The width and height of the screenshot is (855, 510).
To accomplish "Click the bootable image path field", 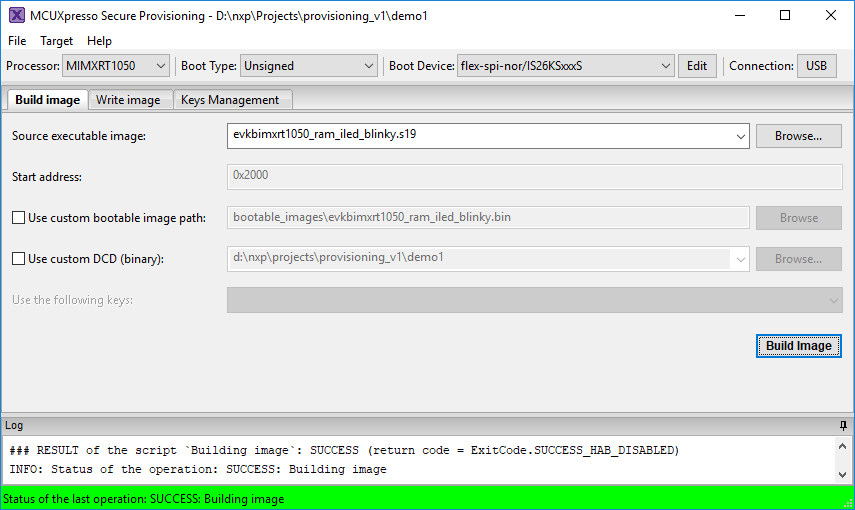I will click(x=488, y=218).
